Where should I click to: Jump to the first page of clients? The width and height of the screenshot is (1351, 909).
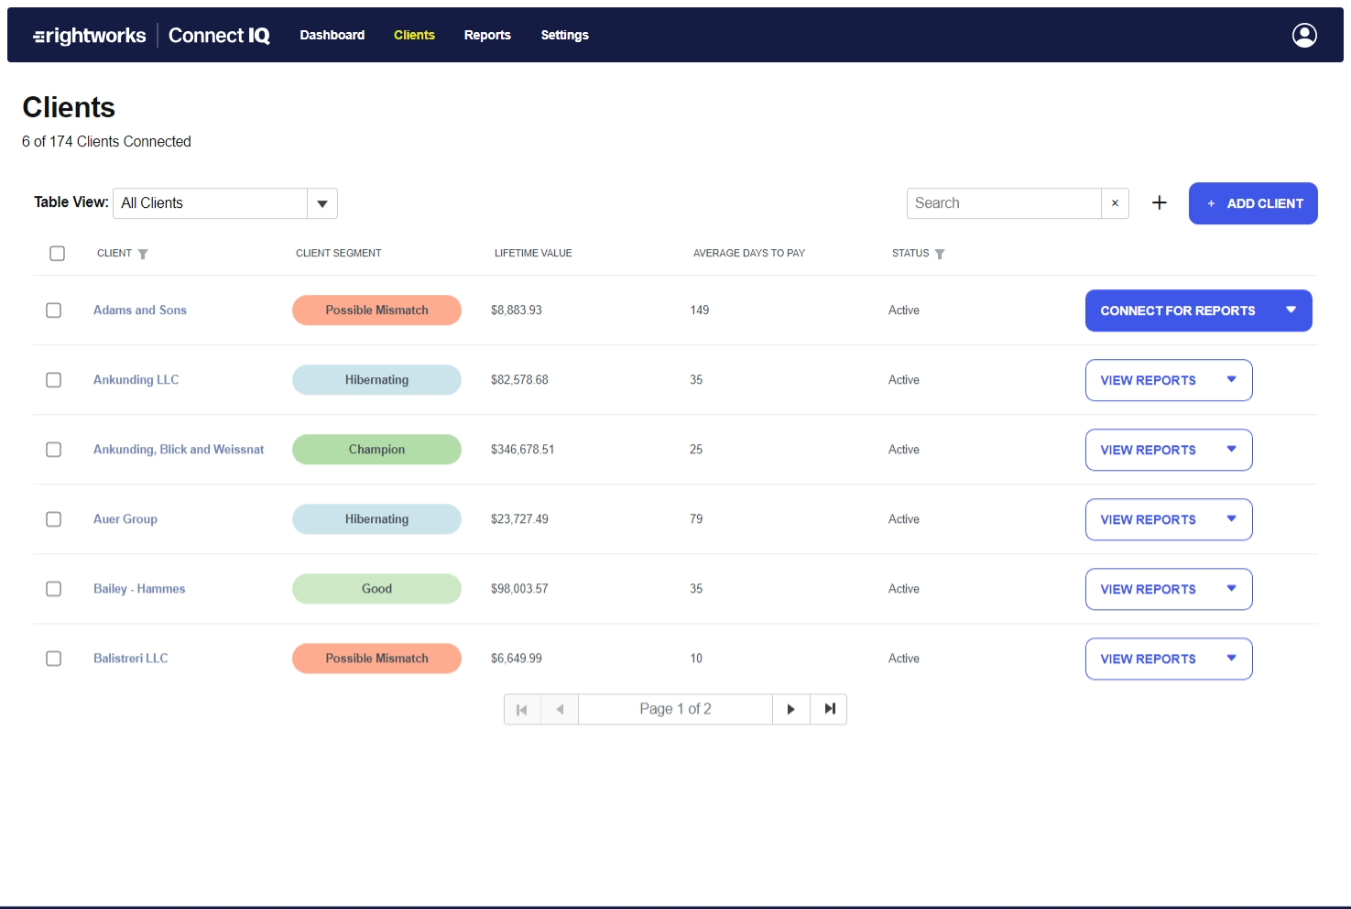click(522, 708)
